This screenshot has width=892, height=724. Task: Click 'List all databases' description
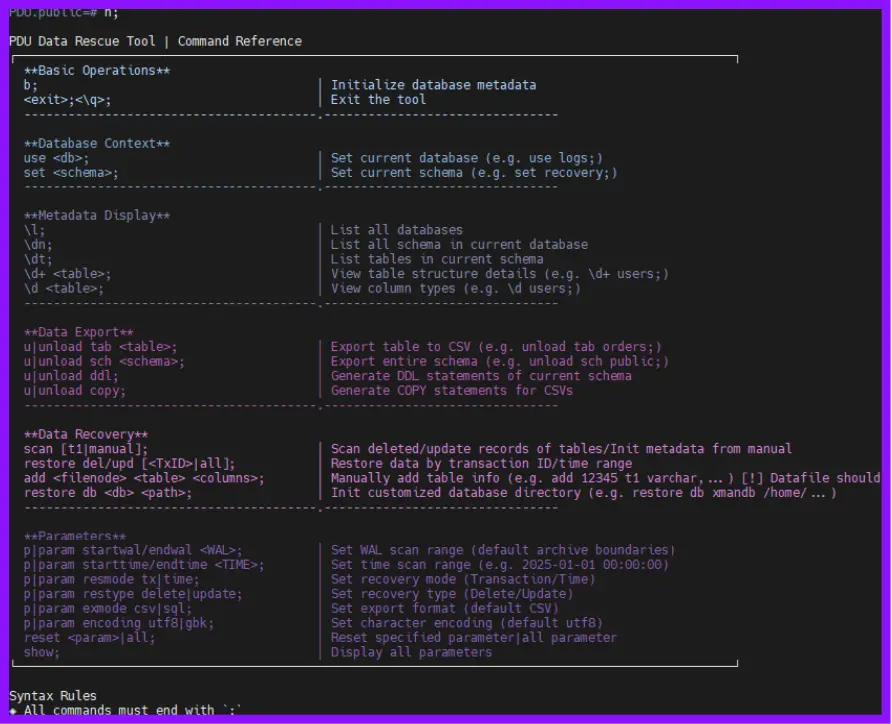pos(397,230)
